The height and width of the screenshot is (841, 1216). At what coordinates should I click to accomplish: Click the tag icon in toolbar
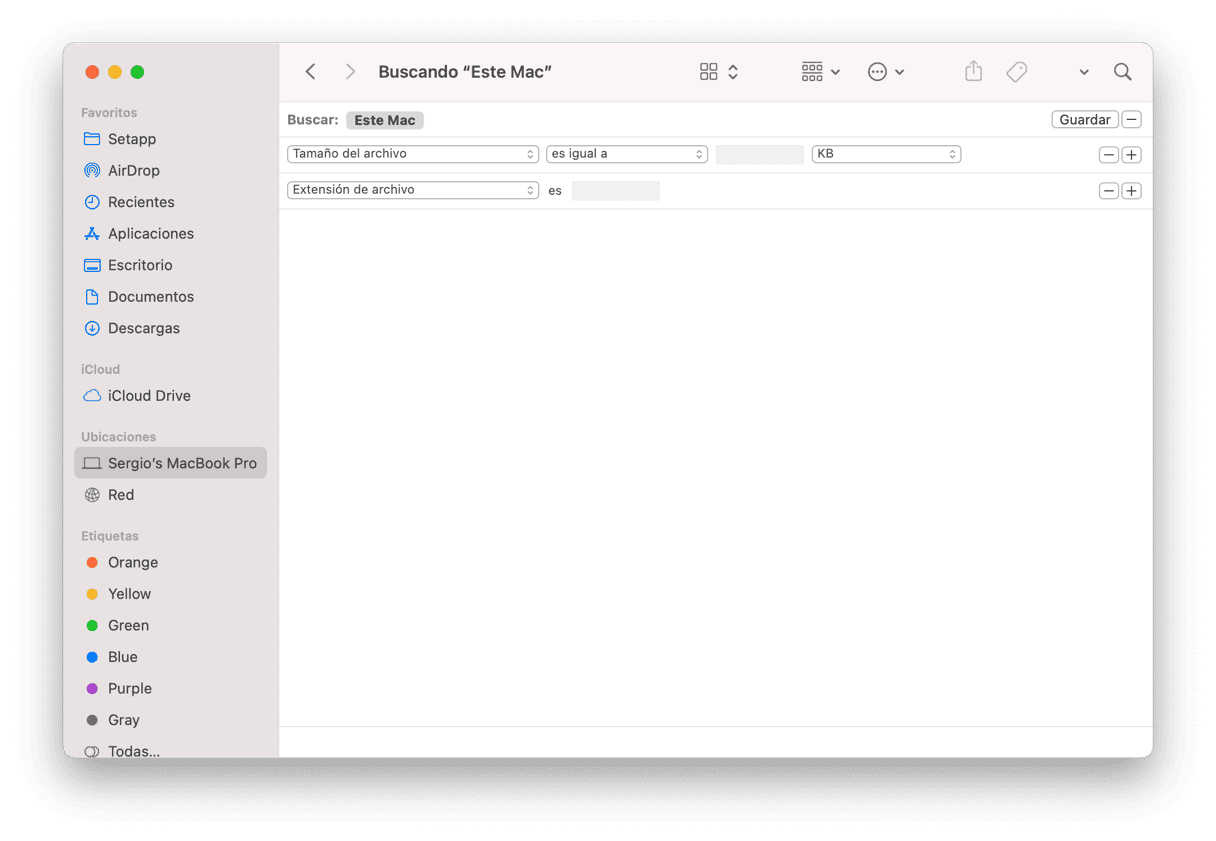[x=1017, y=72]
